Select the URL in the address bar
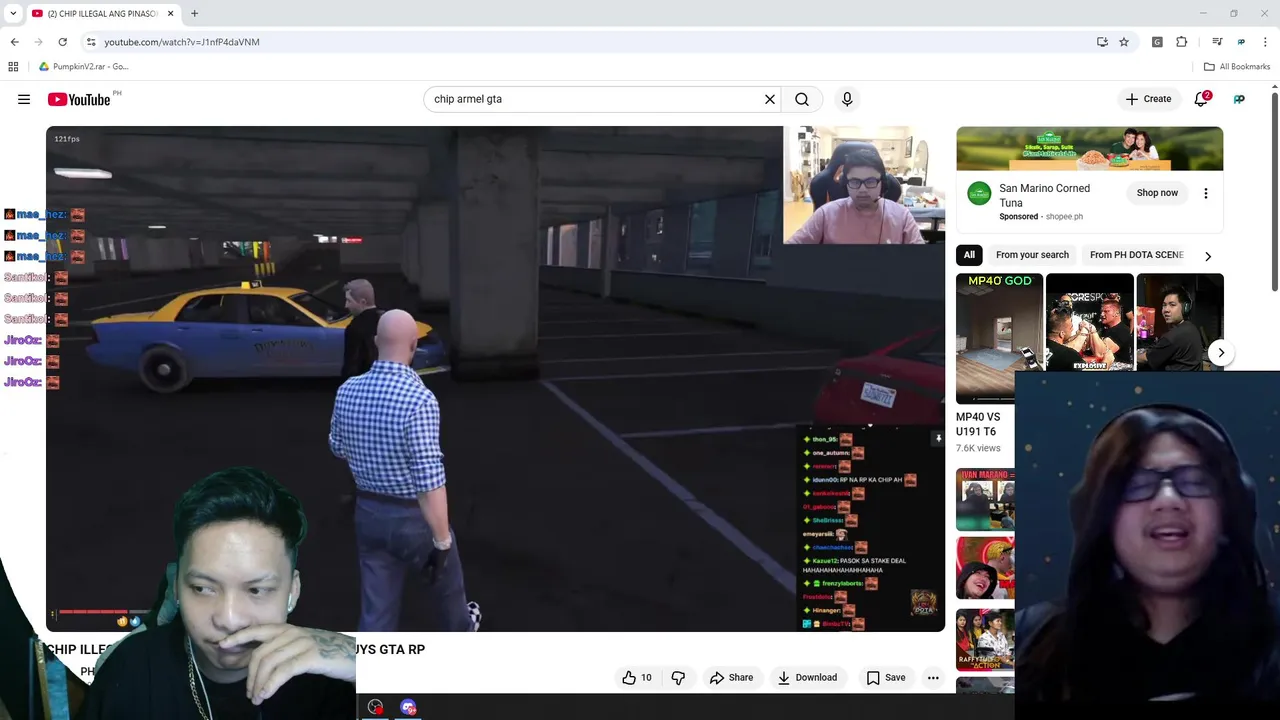 (182, 42)
